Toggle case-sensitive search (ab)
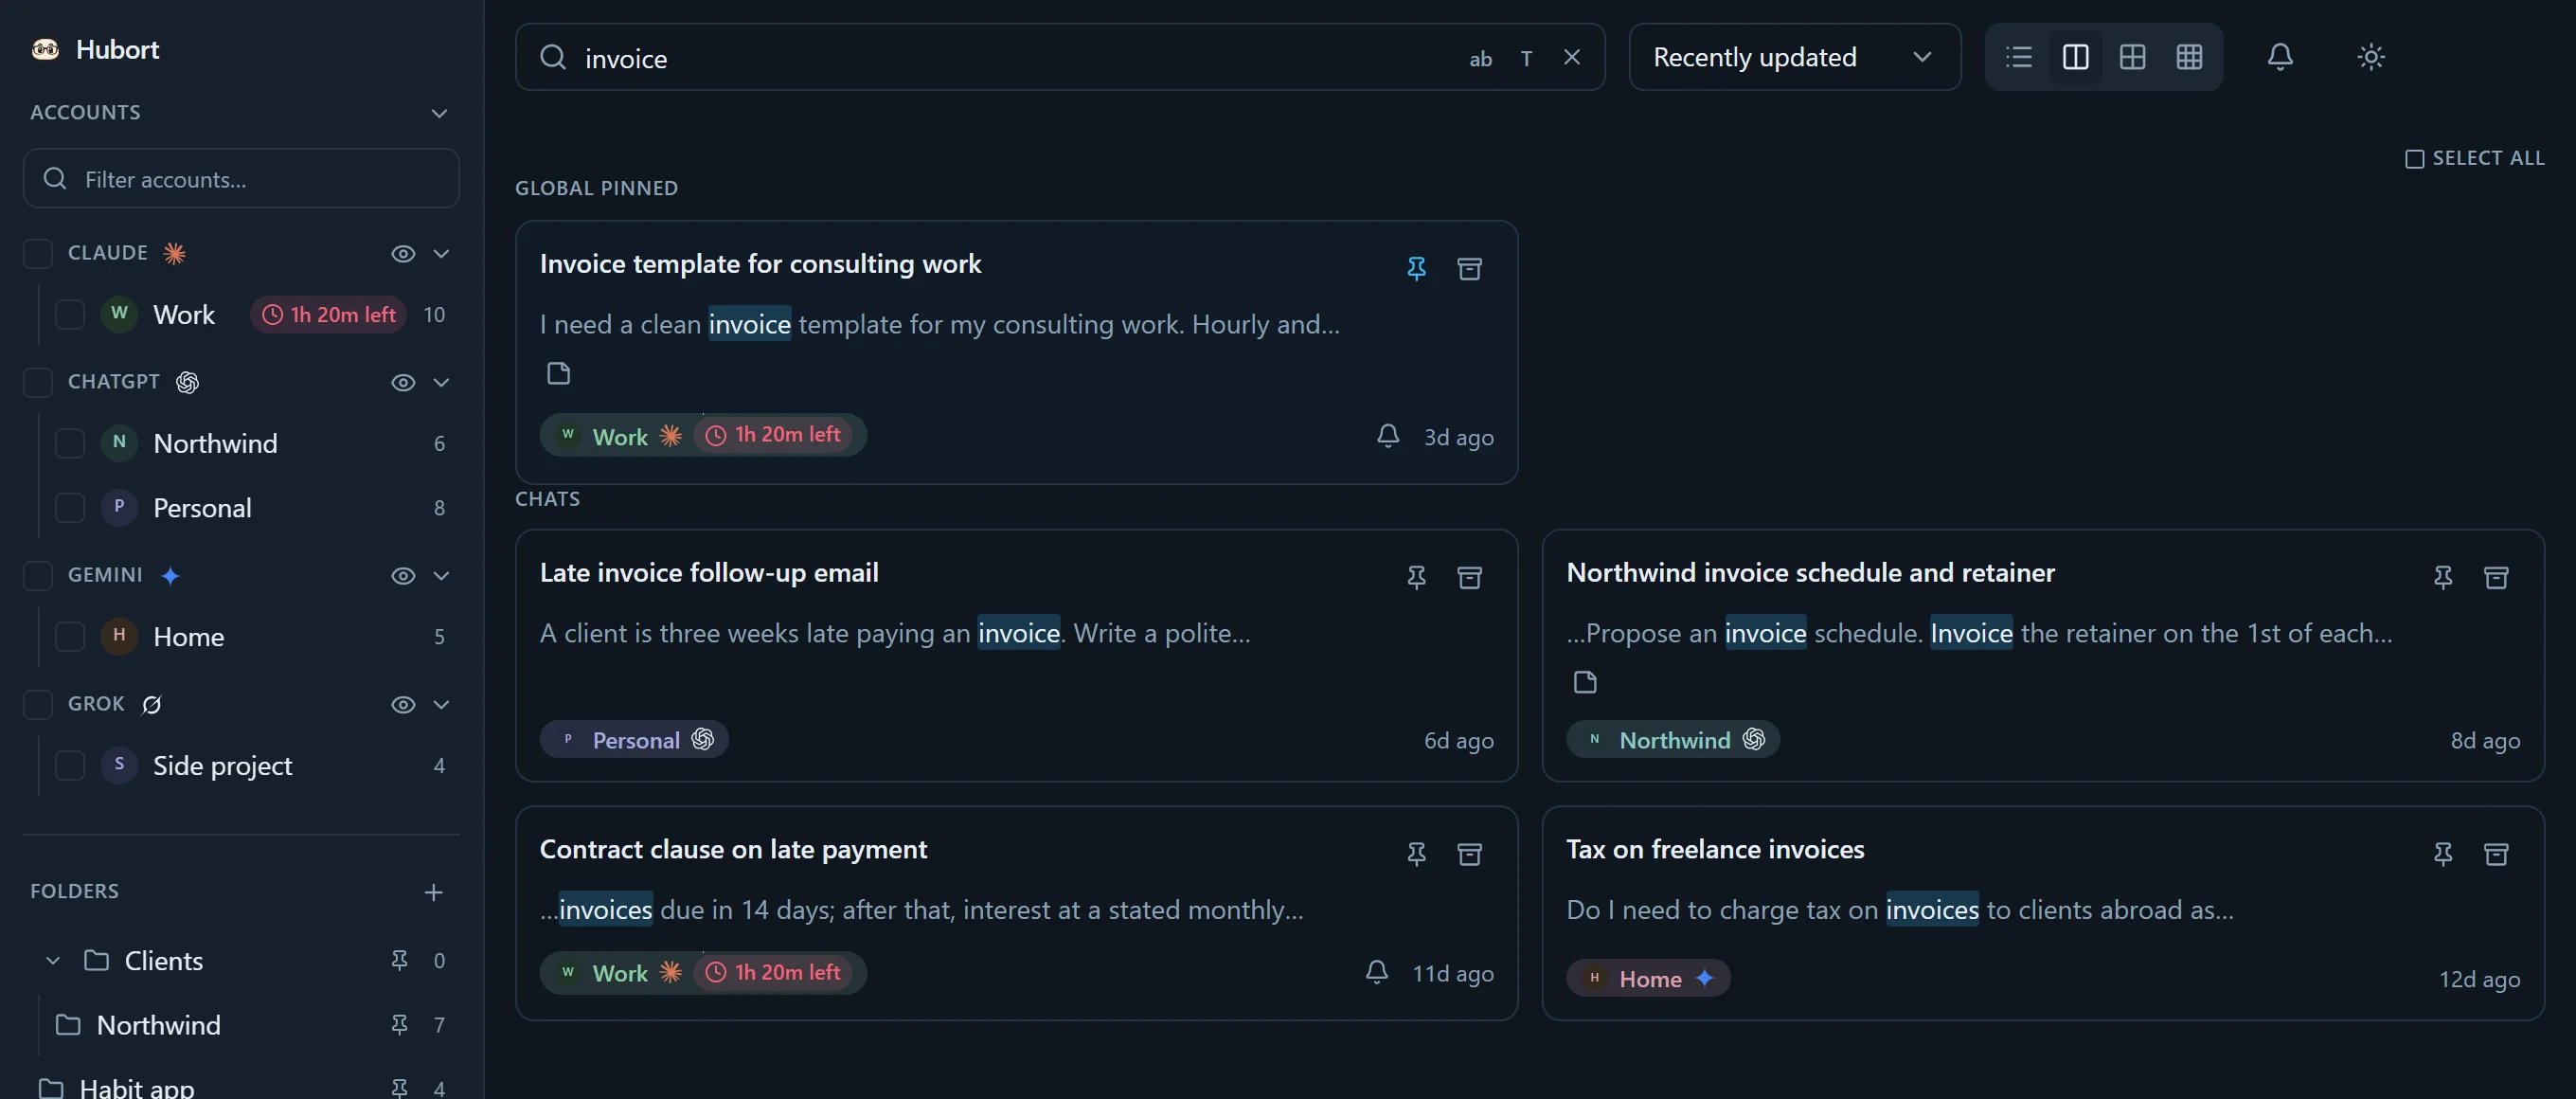Screen dimensions: 2576x1099 pos(1480,59)
